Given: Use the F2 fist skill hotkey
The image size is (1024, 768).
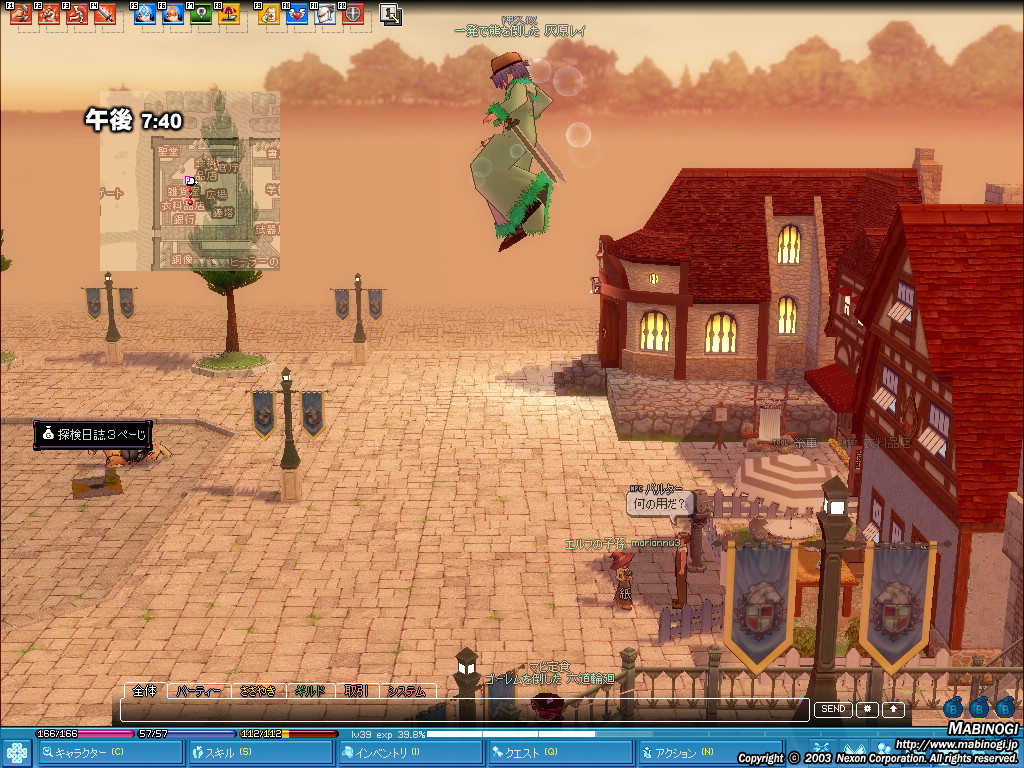Looking at the screenshot, I should pyautogui.click(x=49, y=14).
